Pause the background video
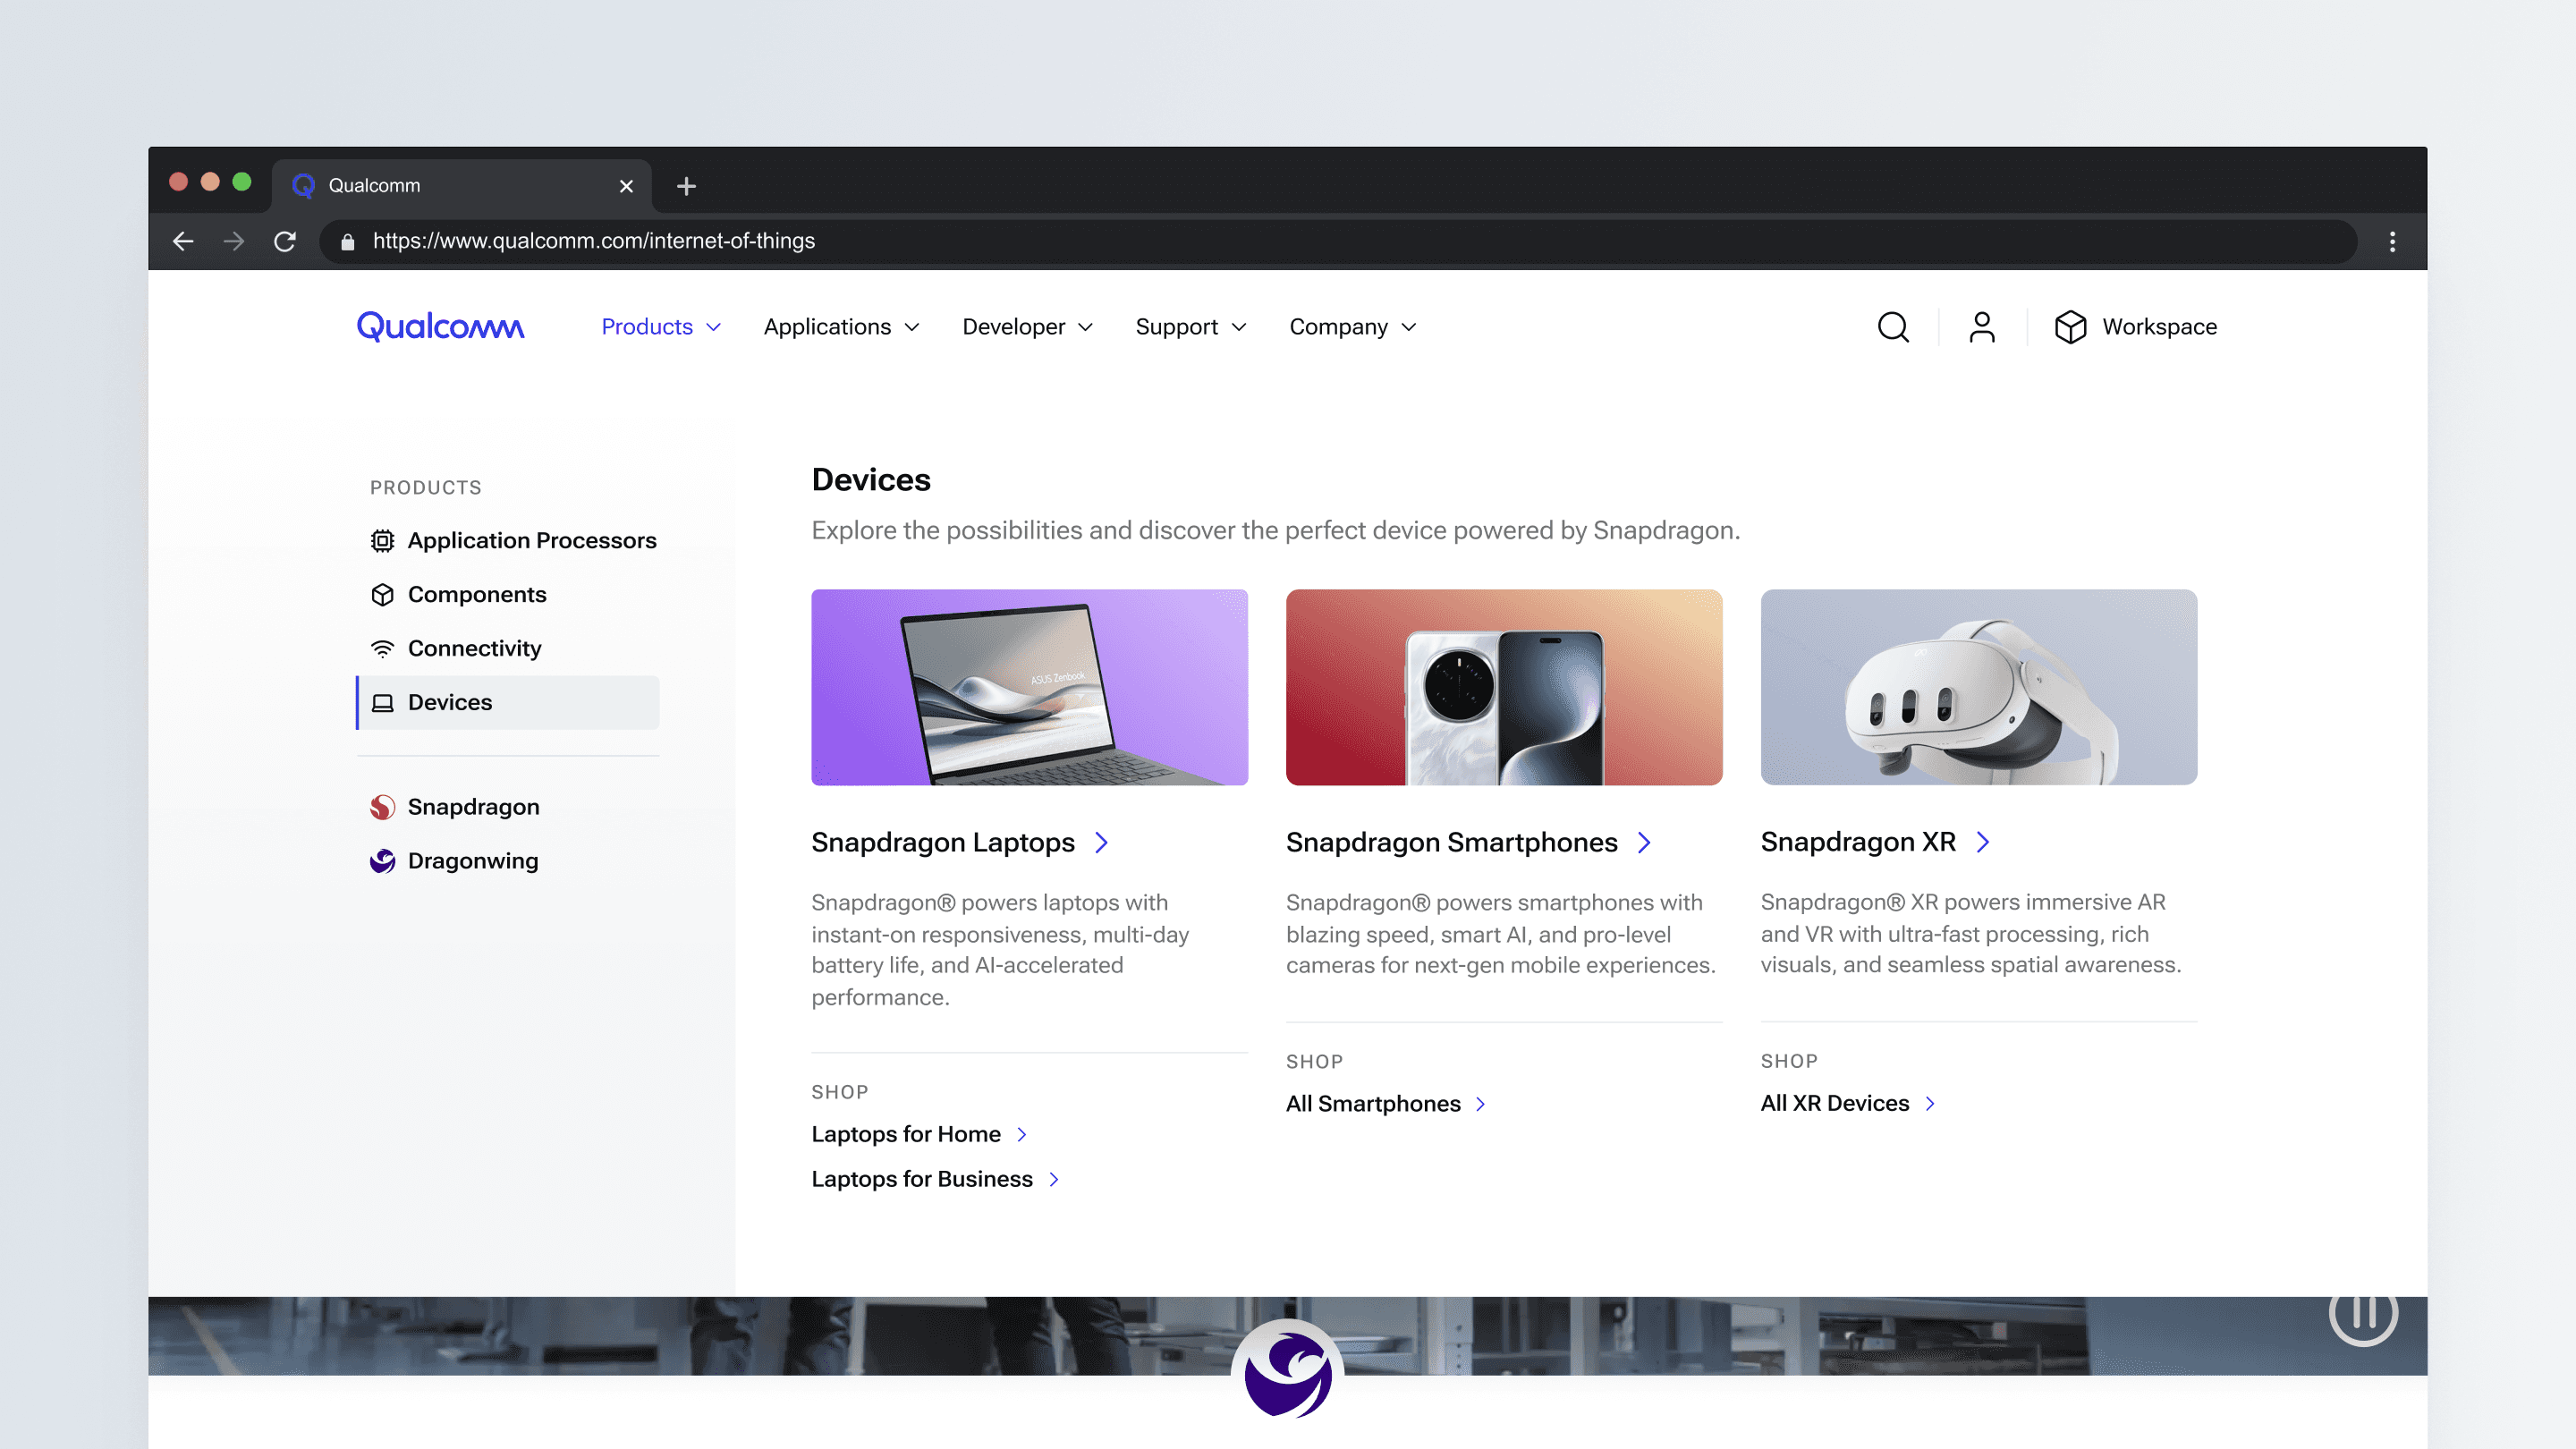The height and width of the screenshot is (1449, 2576). [2362, 1312]
